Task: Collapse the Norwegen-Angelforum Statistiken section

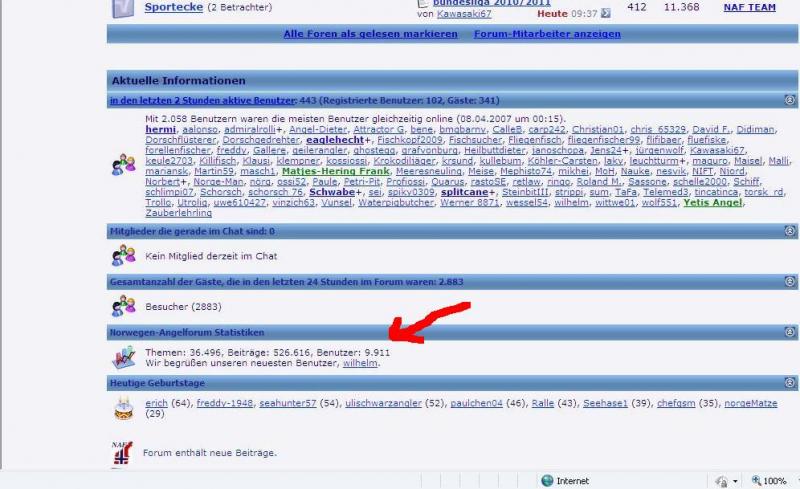Action: pos(789,332)
